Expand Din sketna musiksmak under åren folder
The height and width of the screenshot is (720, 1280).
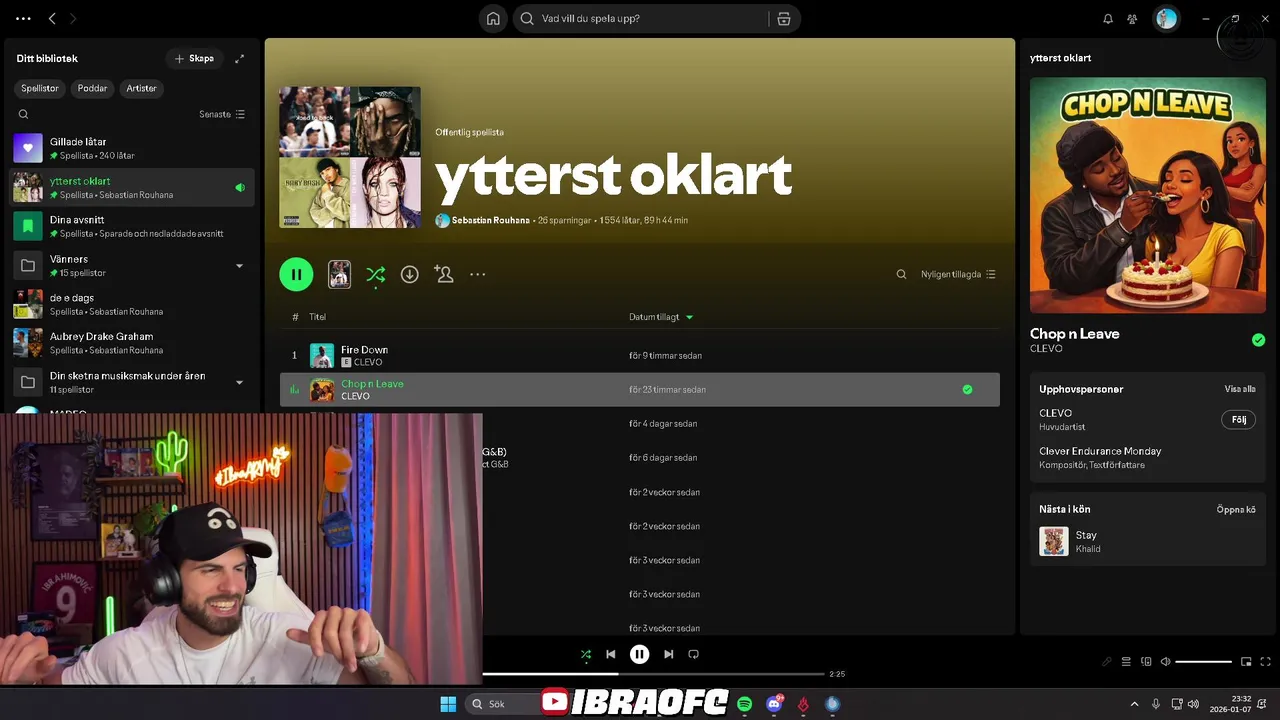[x=239, y=382]
